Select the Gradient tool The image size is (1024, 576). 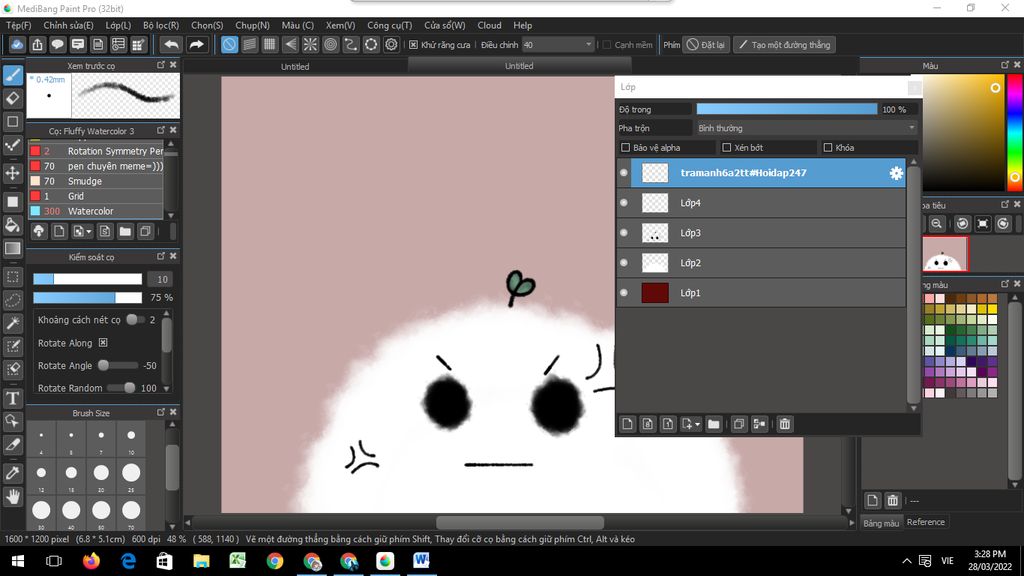click(12, 249)
